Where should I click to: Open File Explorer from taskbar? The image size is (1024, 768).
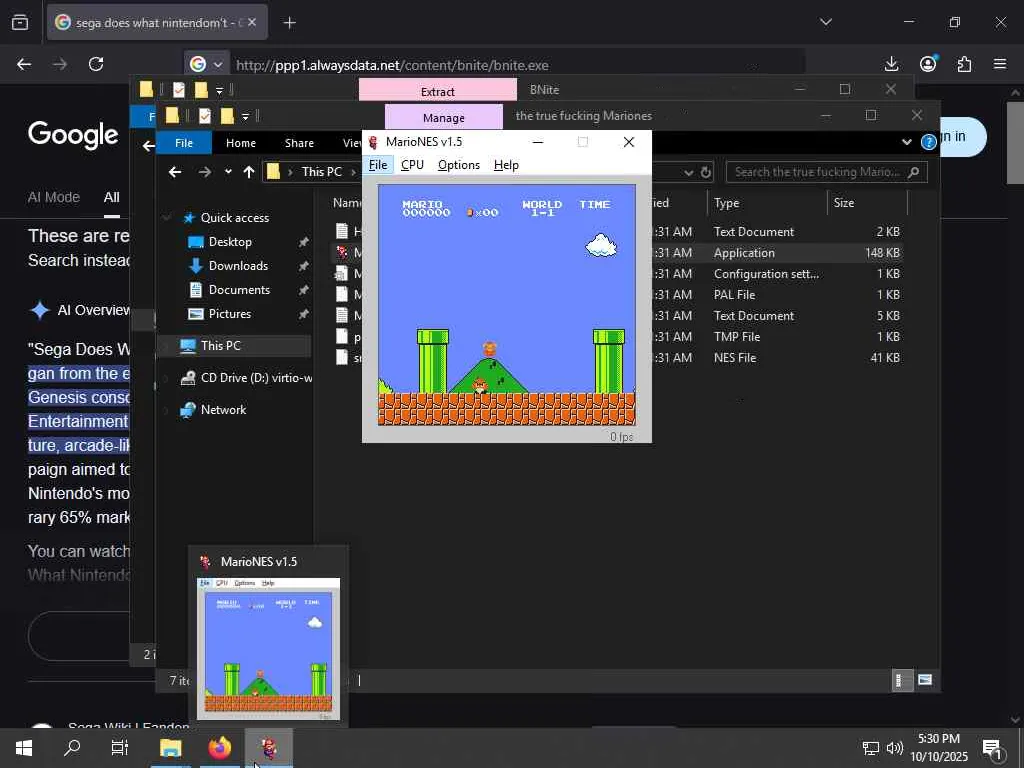[x=171, y=748]
